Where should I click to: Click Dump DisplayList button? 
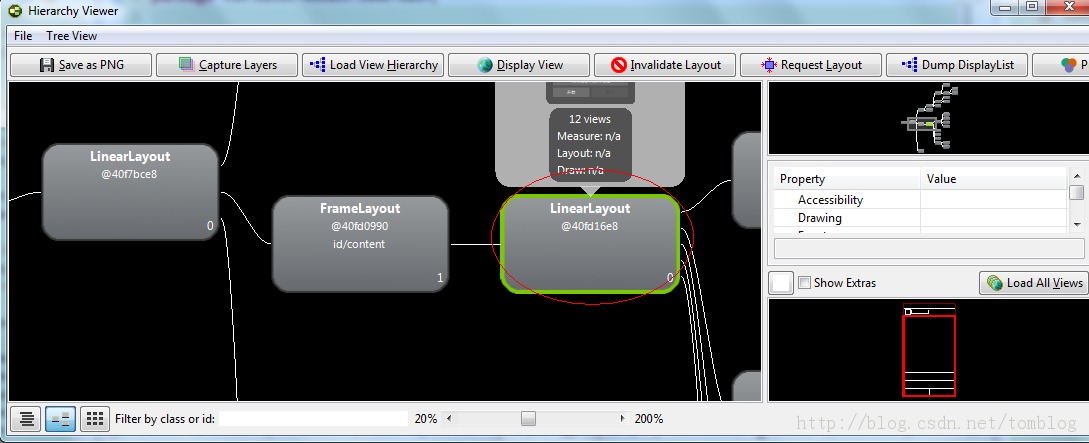click(958, 65)
